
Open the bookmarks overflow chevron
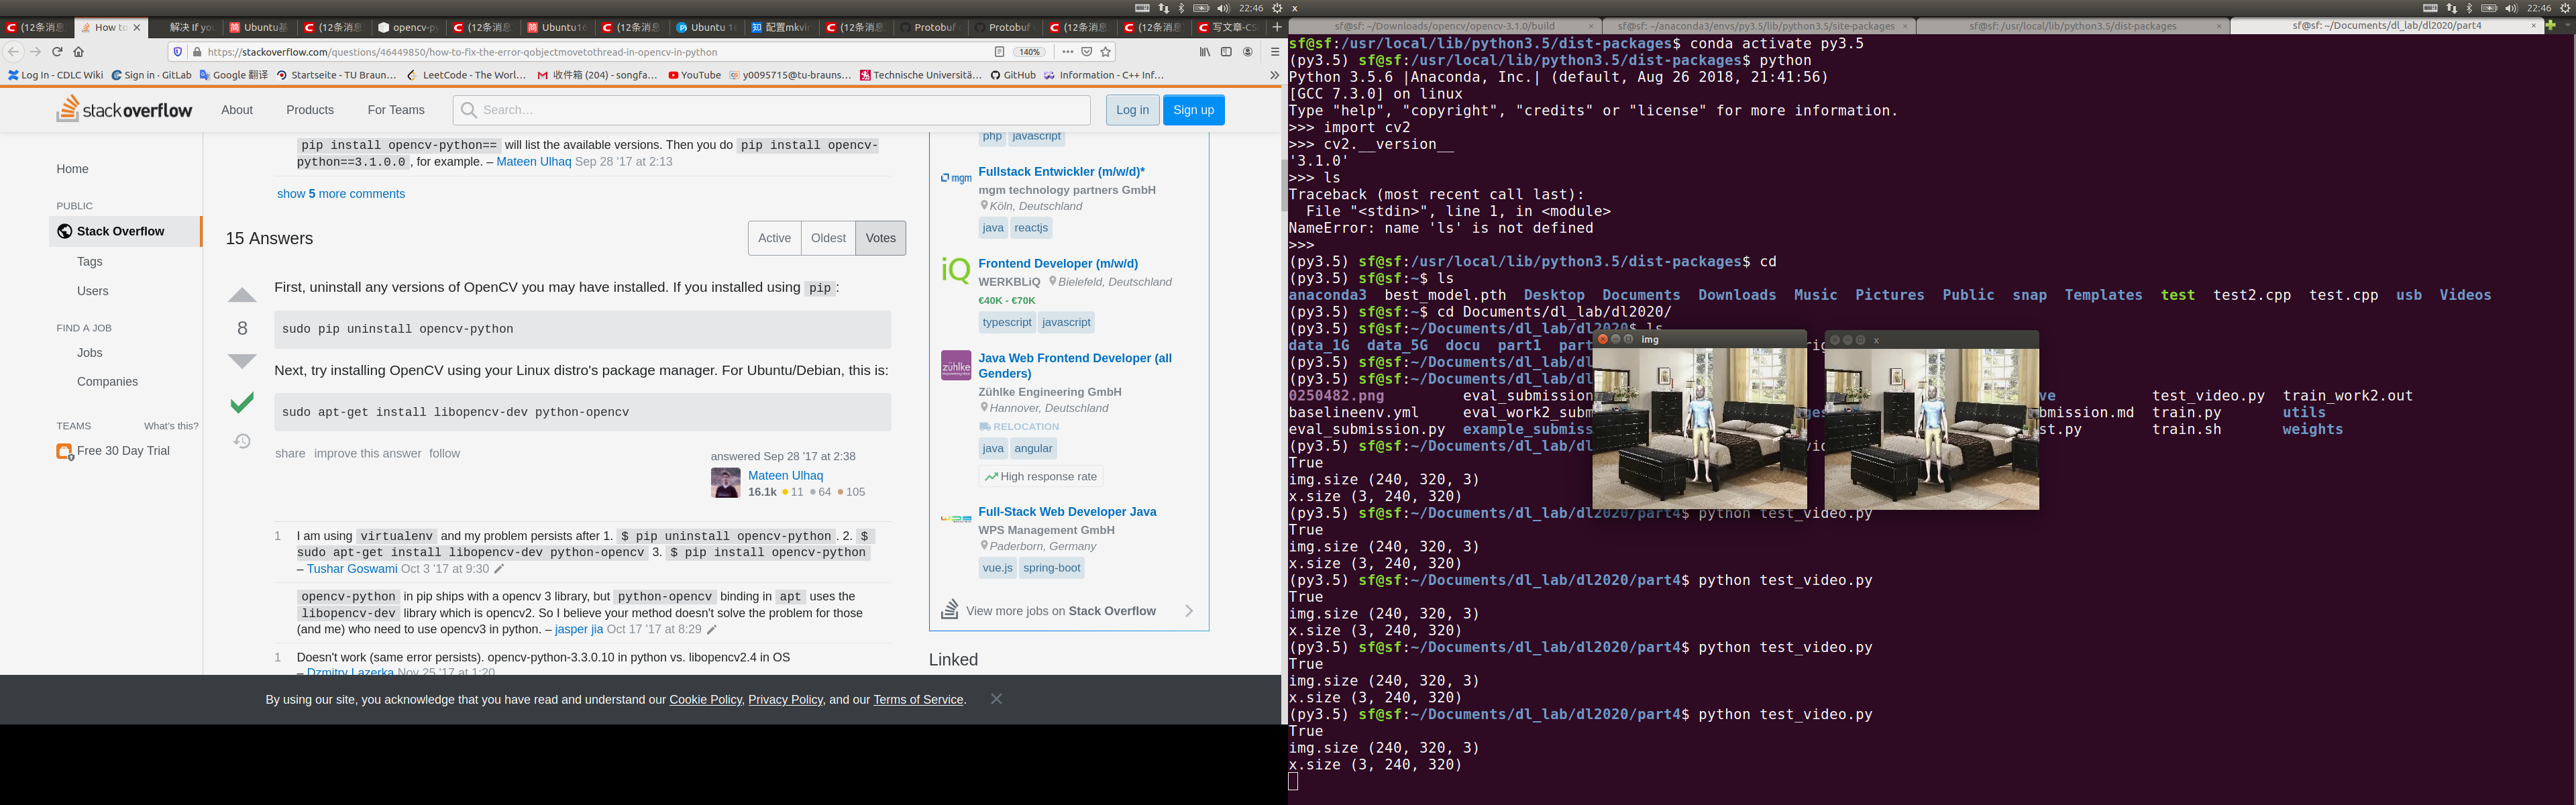(x=1274, y=75)
